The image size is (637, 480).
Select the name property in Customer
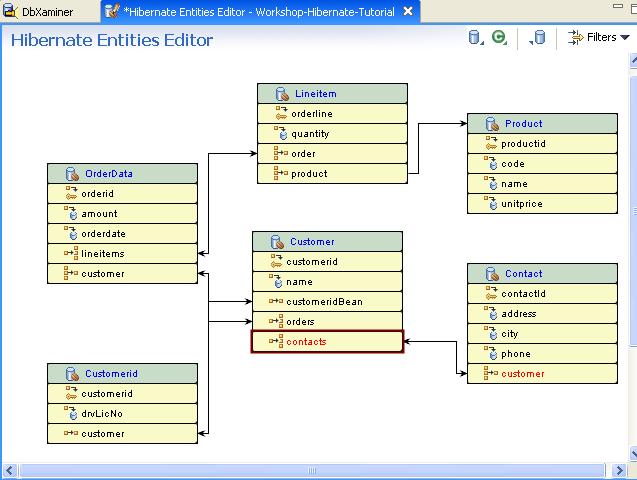coord(327,281)
